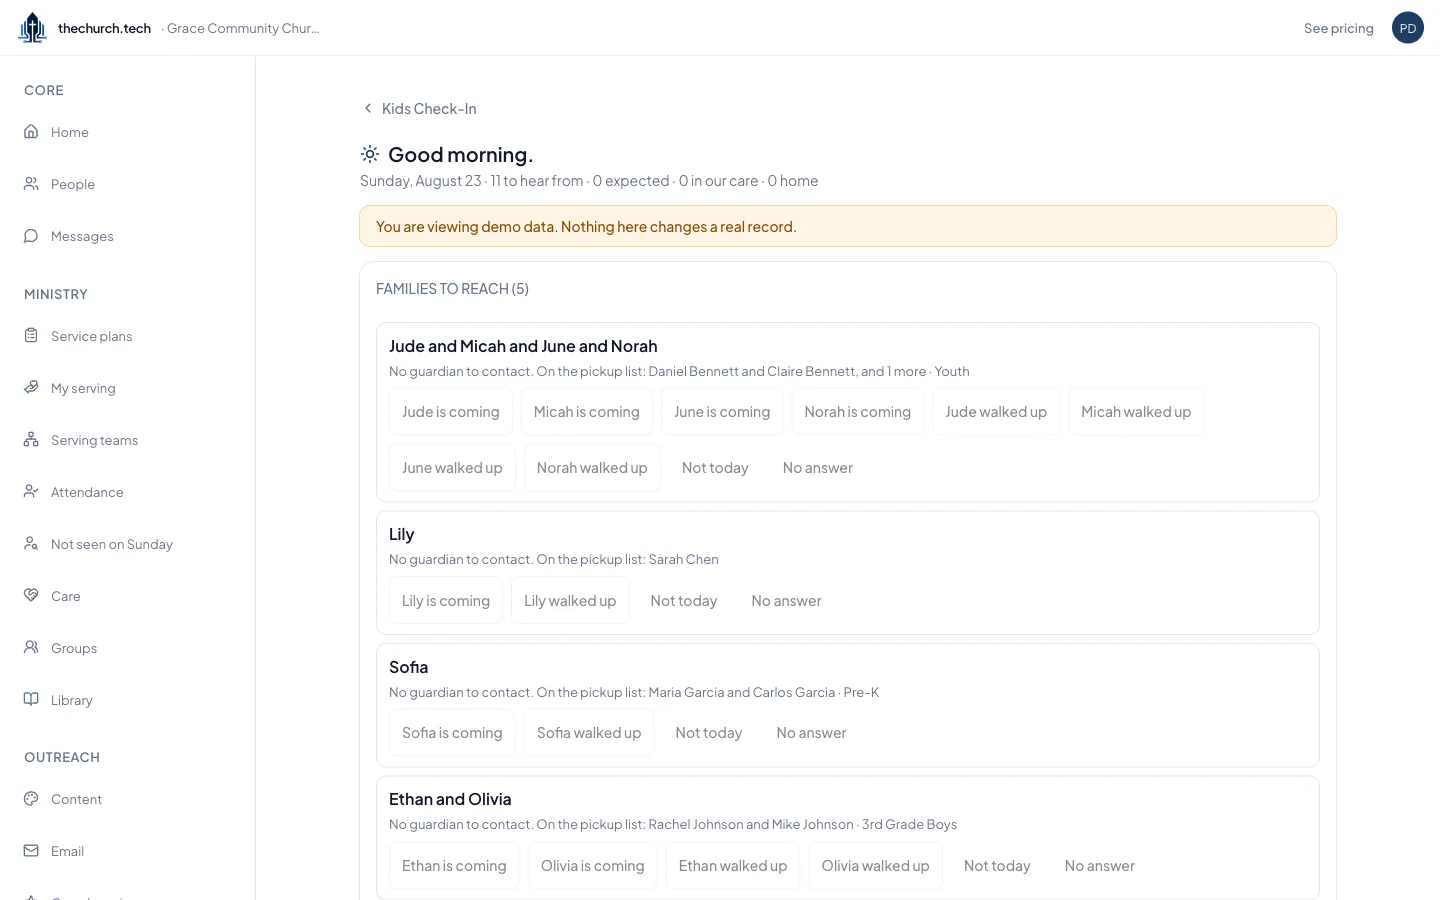This screenshot has height=900, width=1440.
Task: Click the Messages chat bubble icon
Action: click(31, 235)
